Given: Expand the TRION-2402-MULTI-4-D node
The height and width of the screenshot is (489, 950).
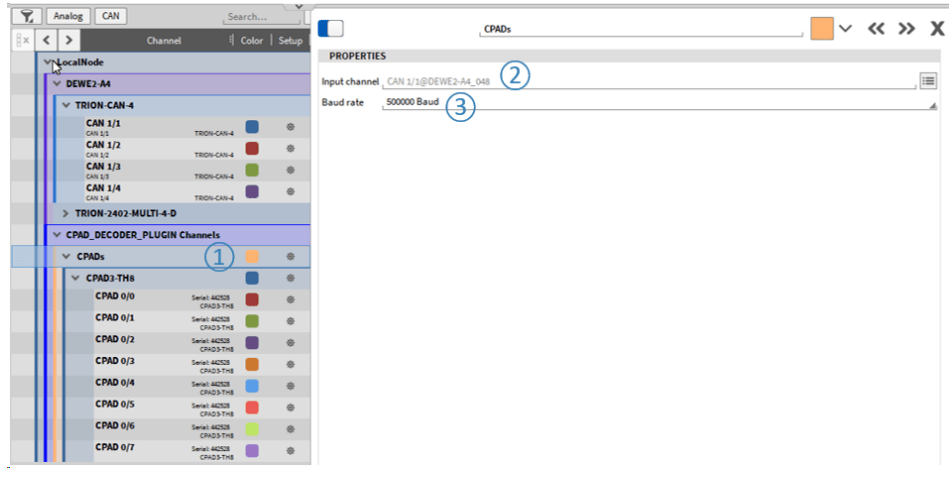Looking at the screenshot, I should [x=66, y=213].
